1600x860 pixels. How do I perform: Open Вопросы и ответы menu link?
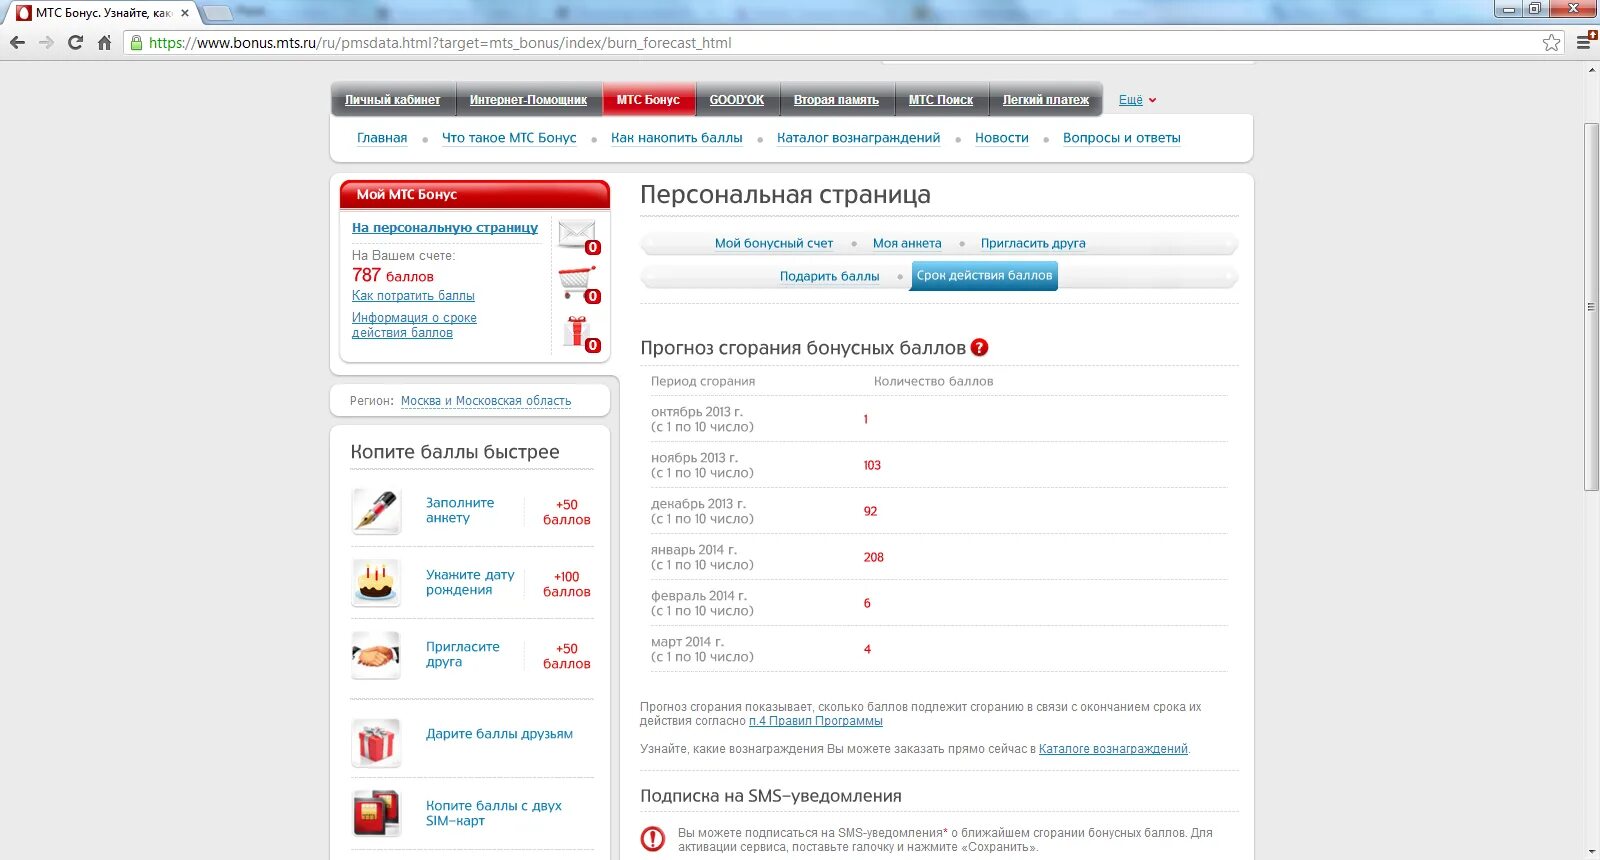1121,138
